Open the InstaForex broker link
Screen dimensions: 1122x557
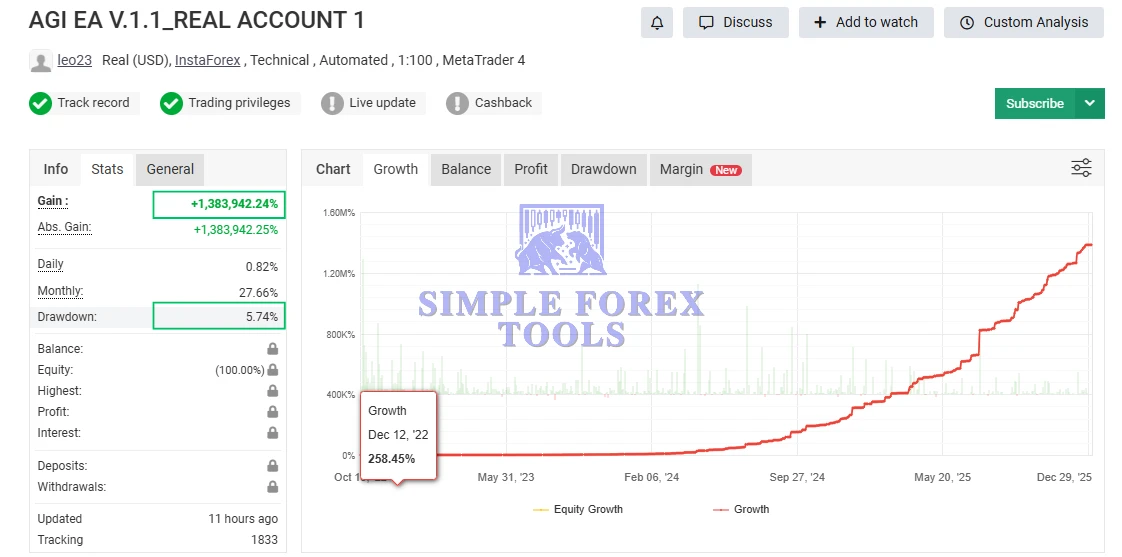207,60
